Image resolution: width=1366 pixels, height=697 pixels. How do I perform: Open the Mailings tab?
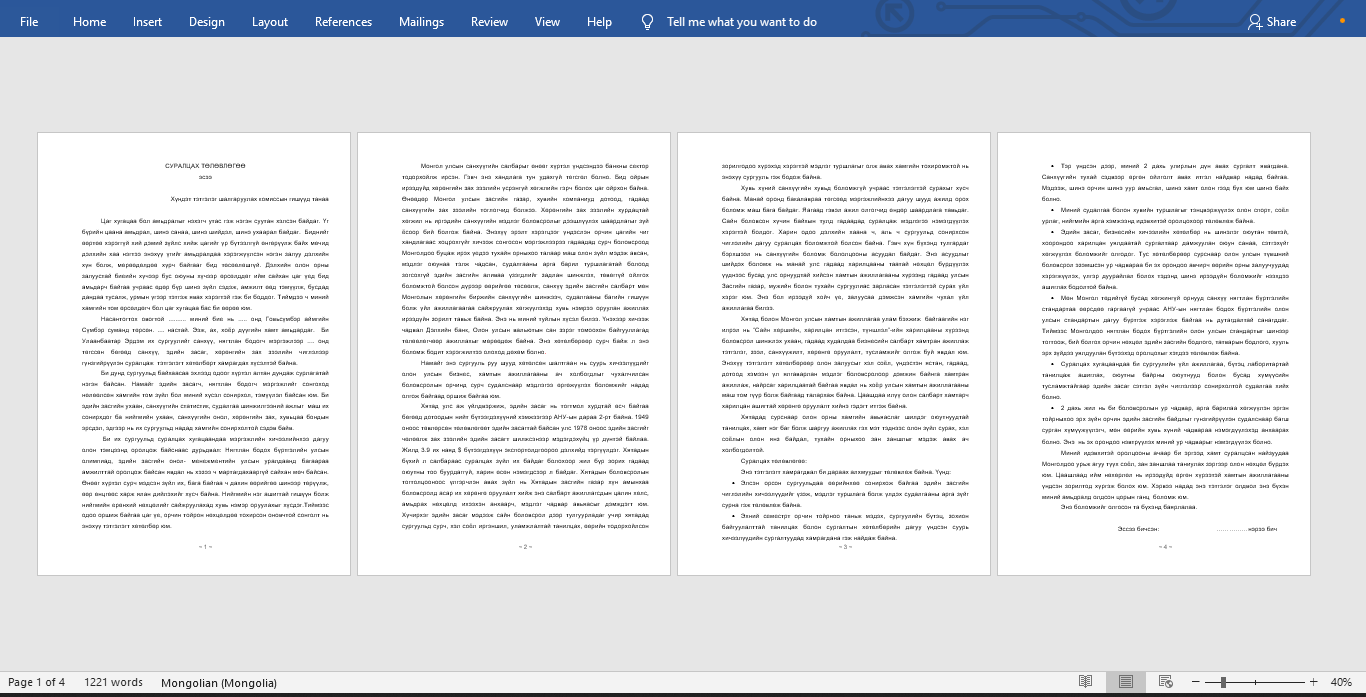[x=421, y=21]
